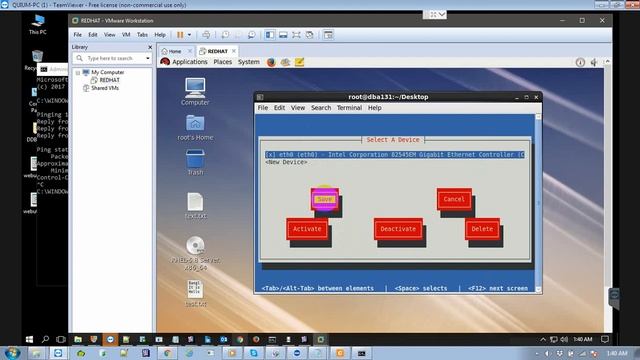
Task: Expand the TeamViewer toolbar chevron at top
Action: tap(442, 14)
